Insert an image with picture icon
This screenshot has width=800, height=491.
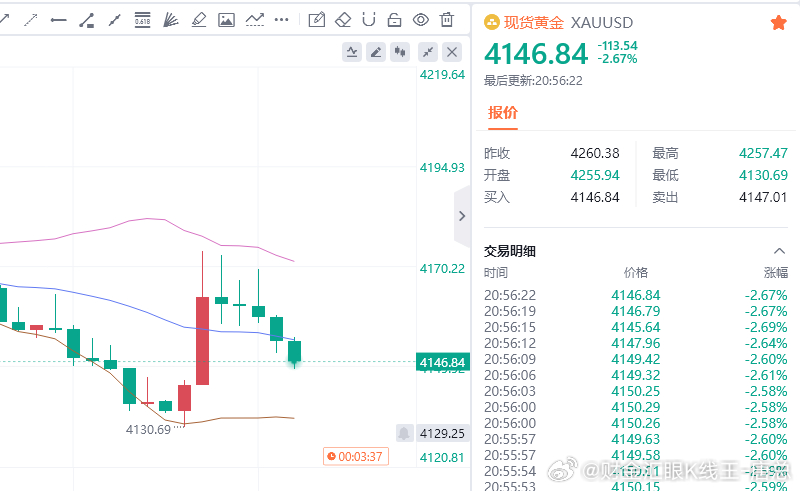(x=227, y=20)
